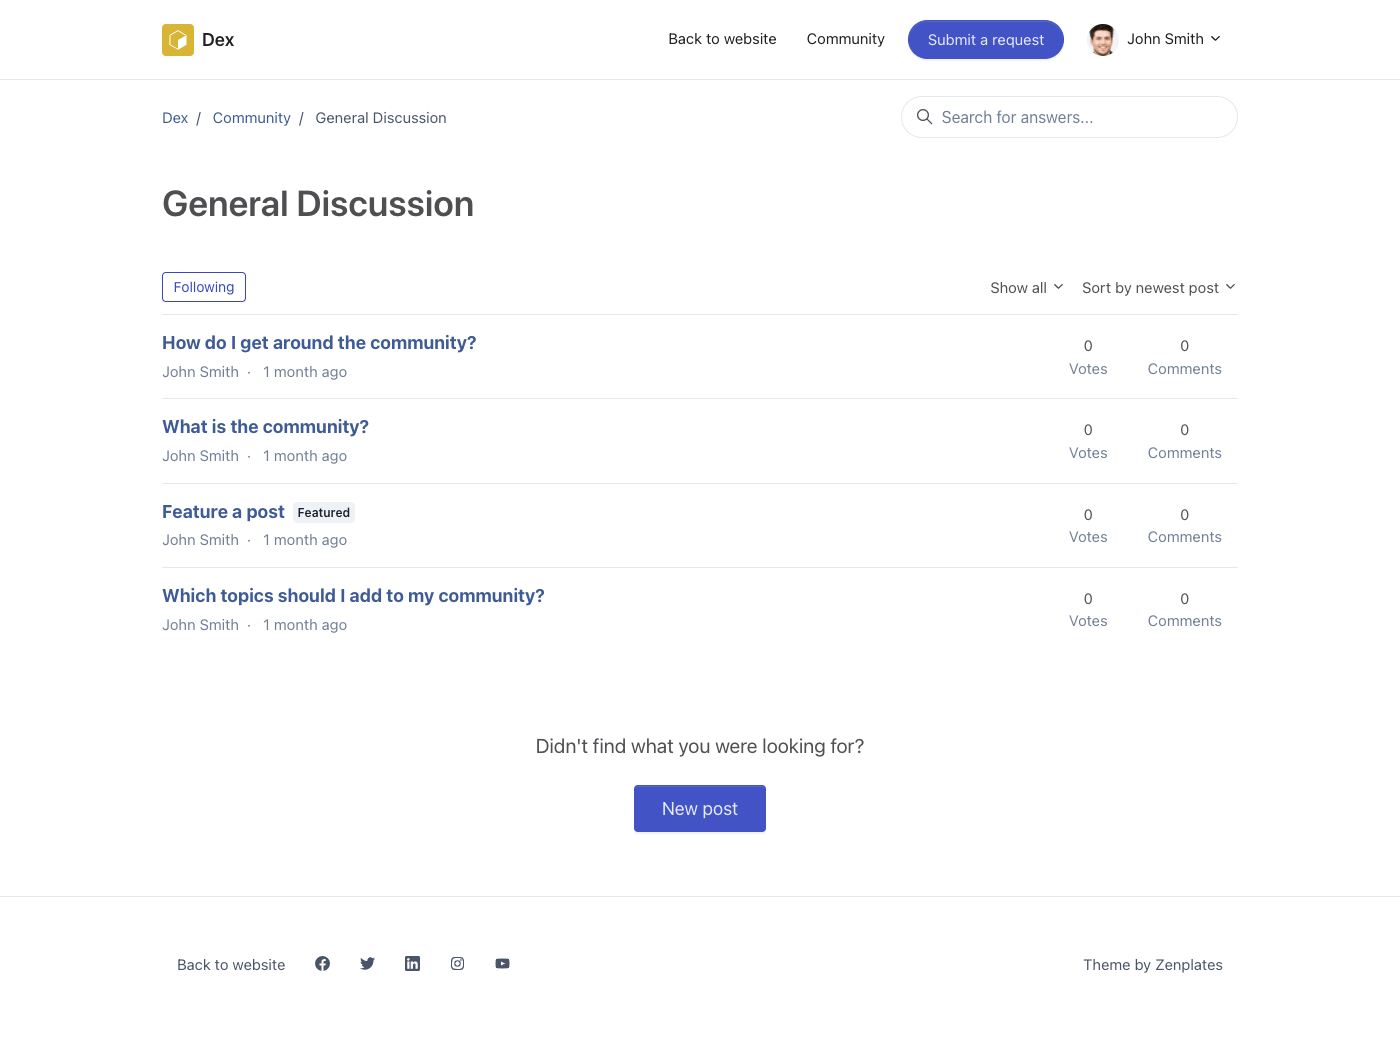The height and width of the screenshot is (1040, 1400).
Task: Open the YouTube footer icon
Action: (x=502, y=964)
